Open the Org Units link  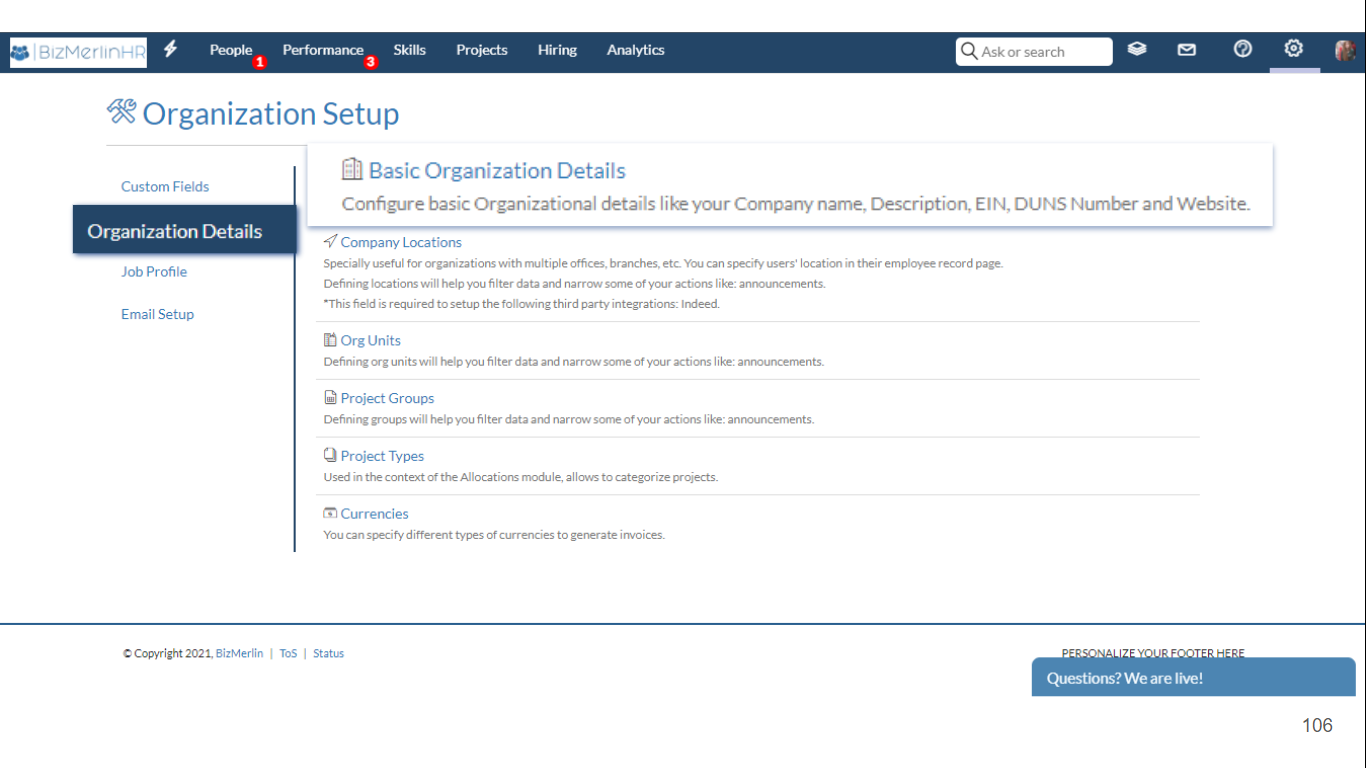[371, 339]
